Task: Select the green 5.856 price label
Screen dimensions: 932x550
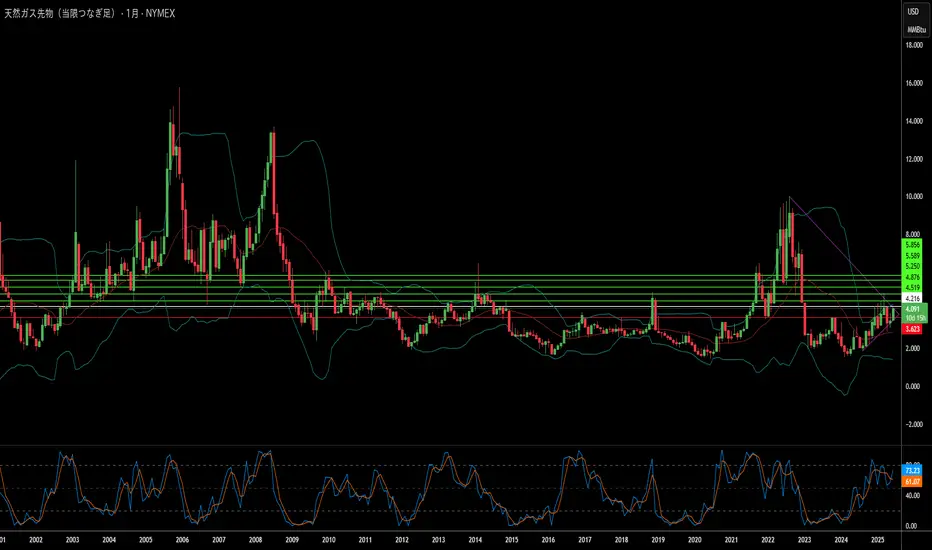Action: pyautogui.click(x=912, y=244)
